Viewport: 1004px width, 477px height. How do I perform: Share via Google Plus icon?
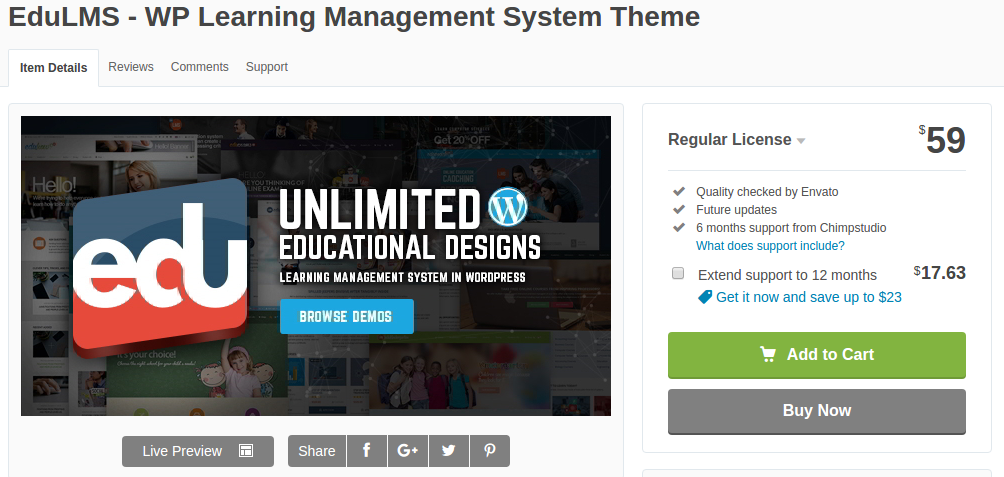point(408,451)
